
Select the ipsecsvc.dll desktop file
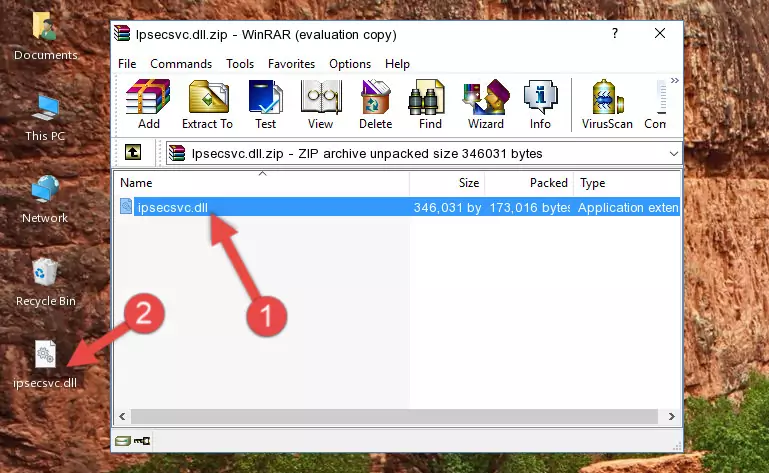click(x=45, y=365)
